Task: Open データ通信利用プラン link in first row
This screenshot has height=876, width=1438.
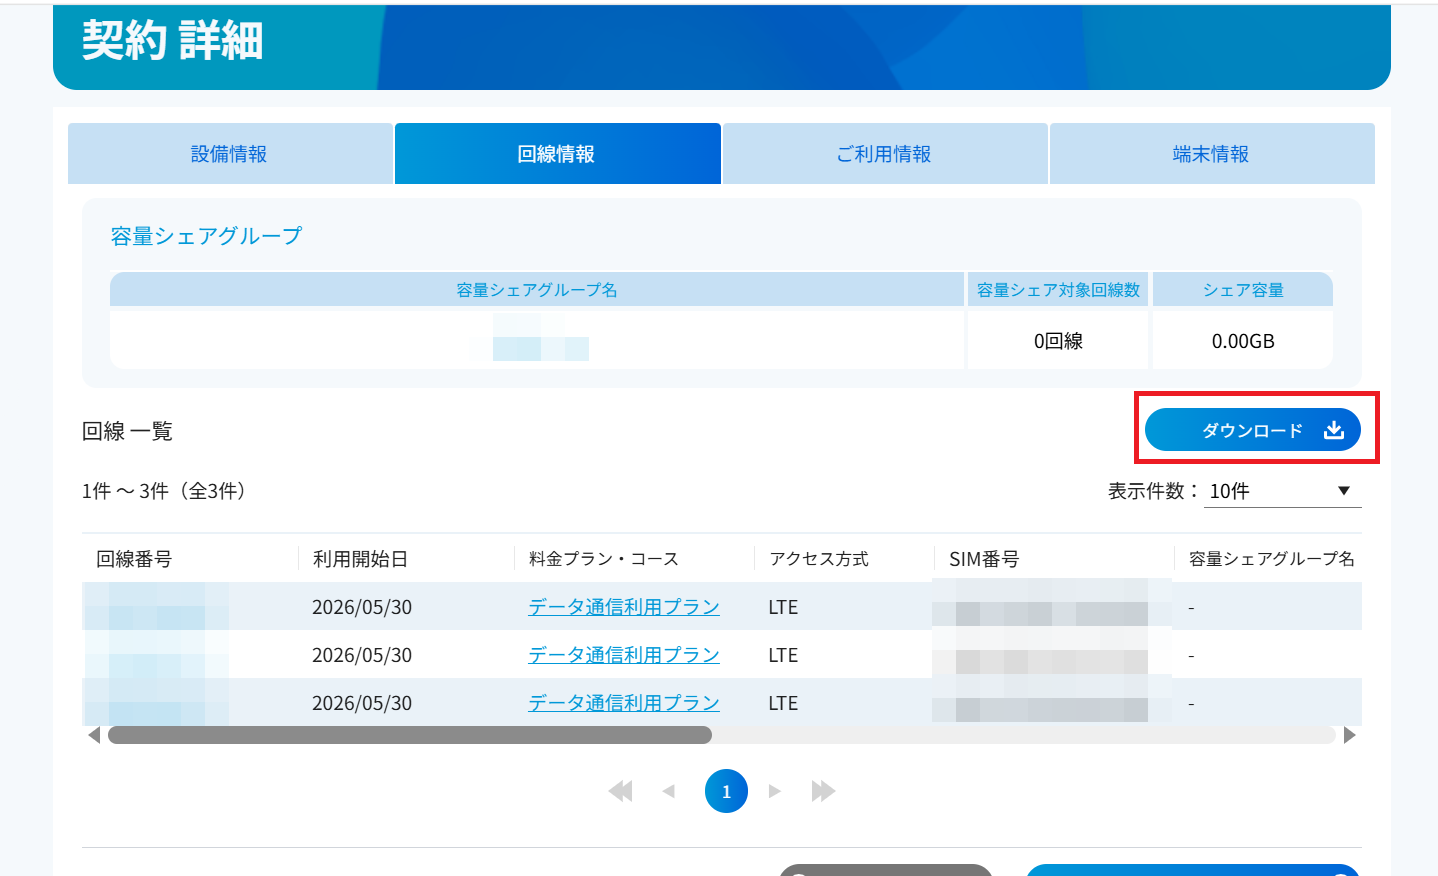Action: (x=624, y=607)
